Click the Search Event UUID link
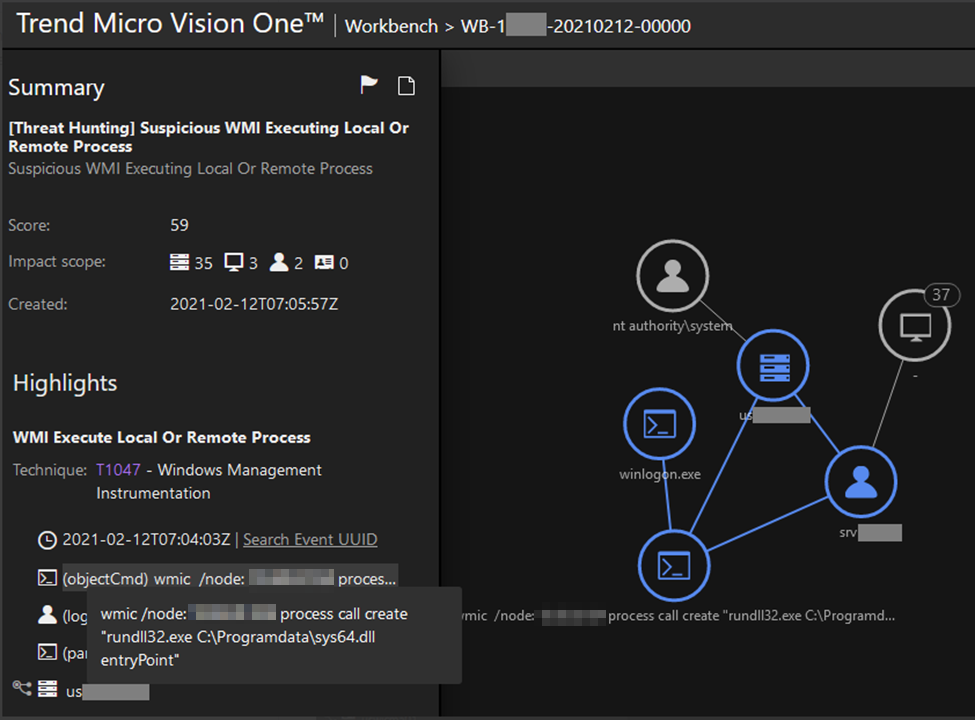 point(310,540)
